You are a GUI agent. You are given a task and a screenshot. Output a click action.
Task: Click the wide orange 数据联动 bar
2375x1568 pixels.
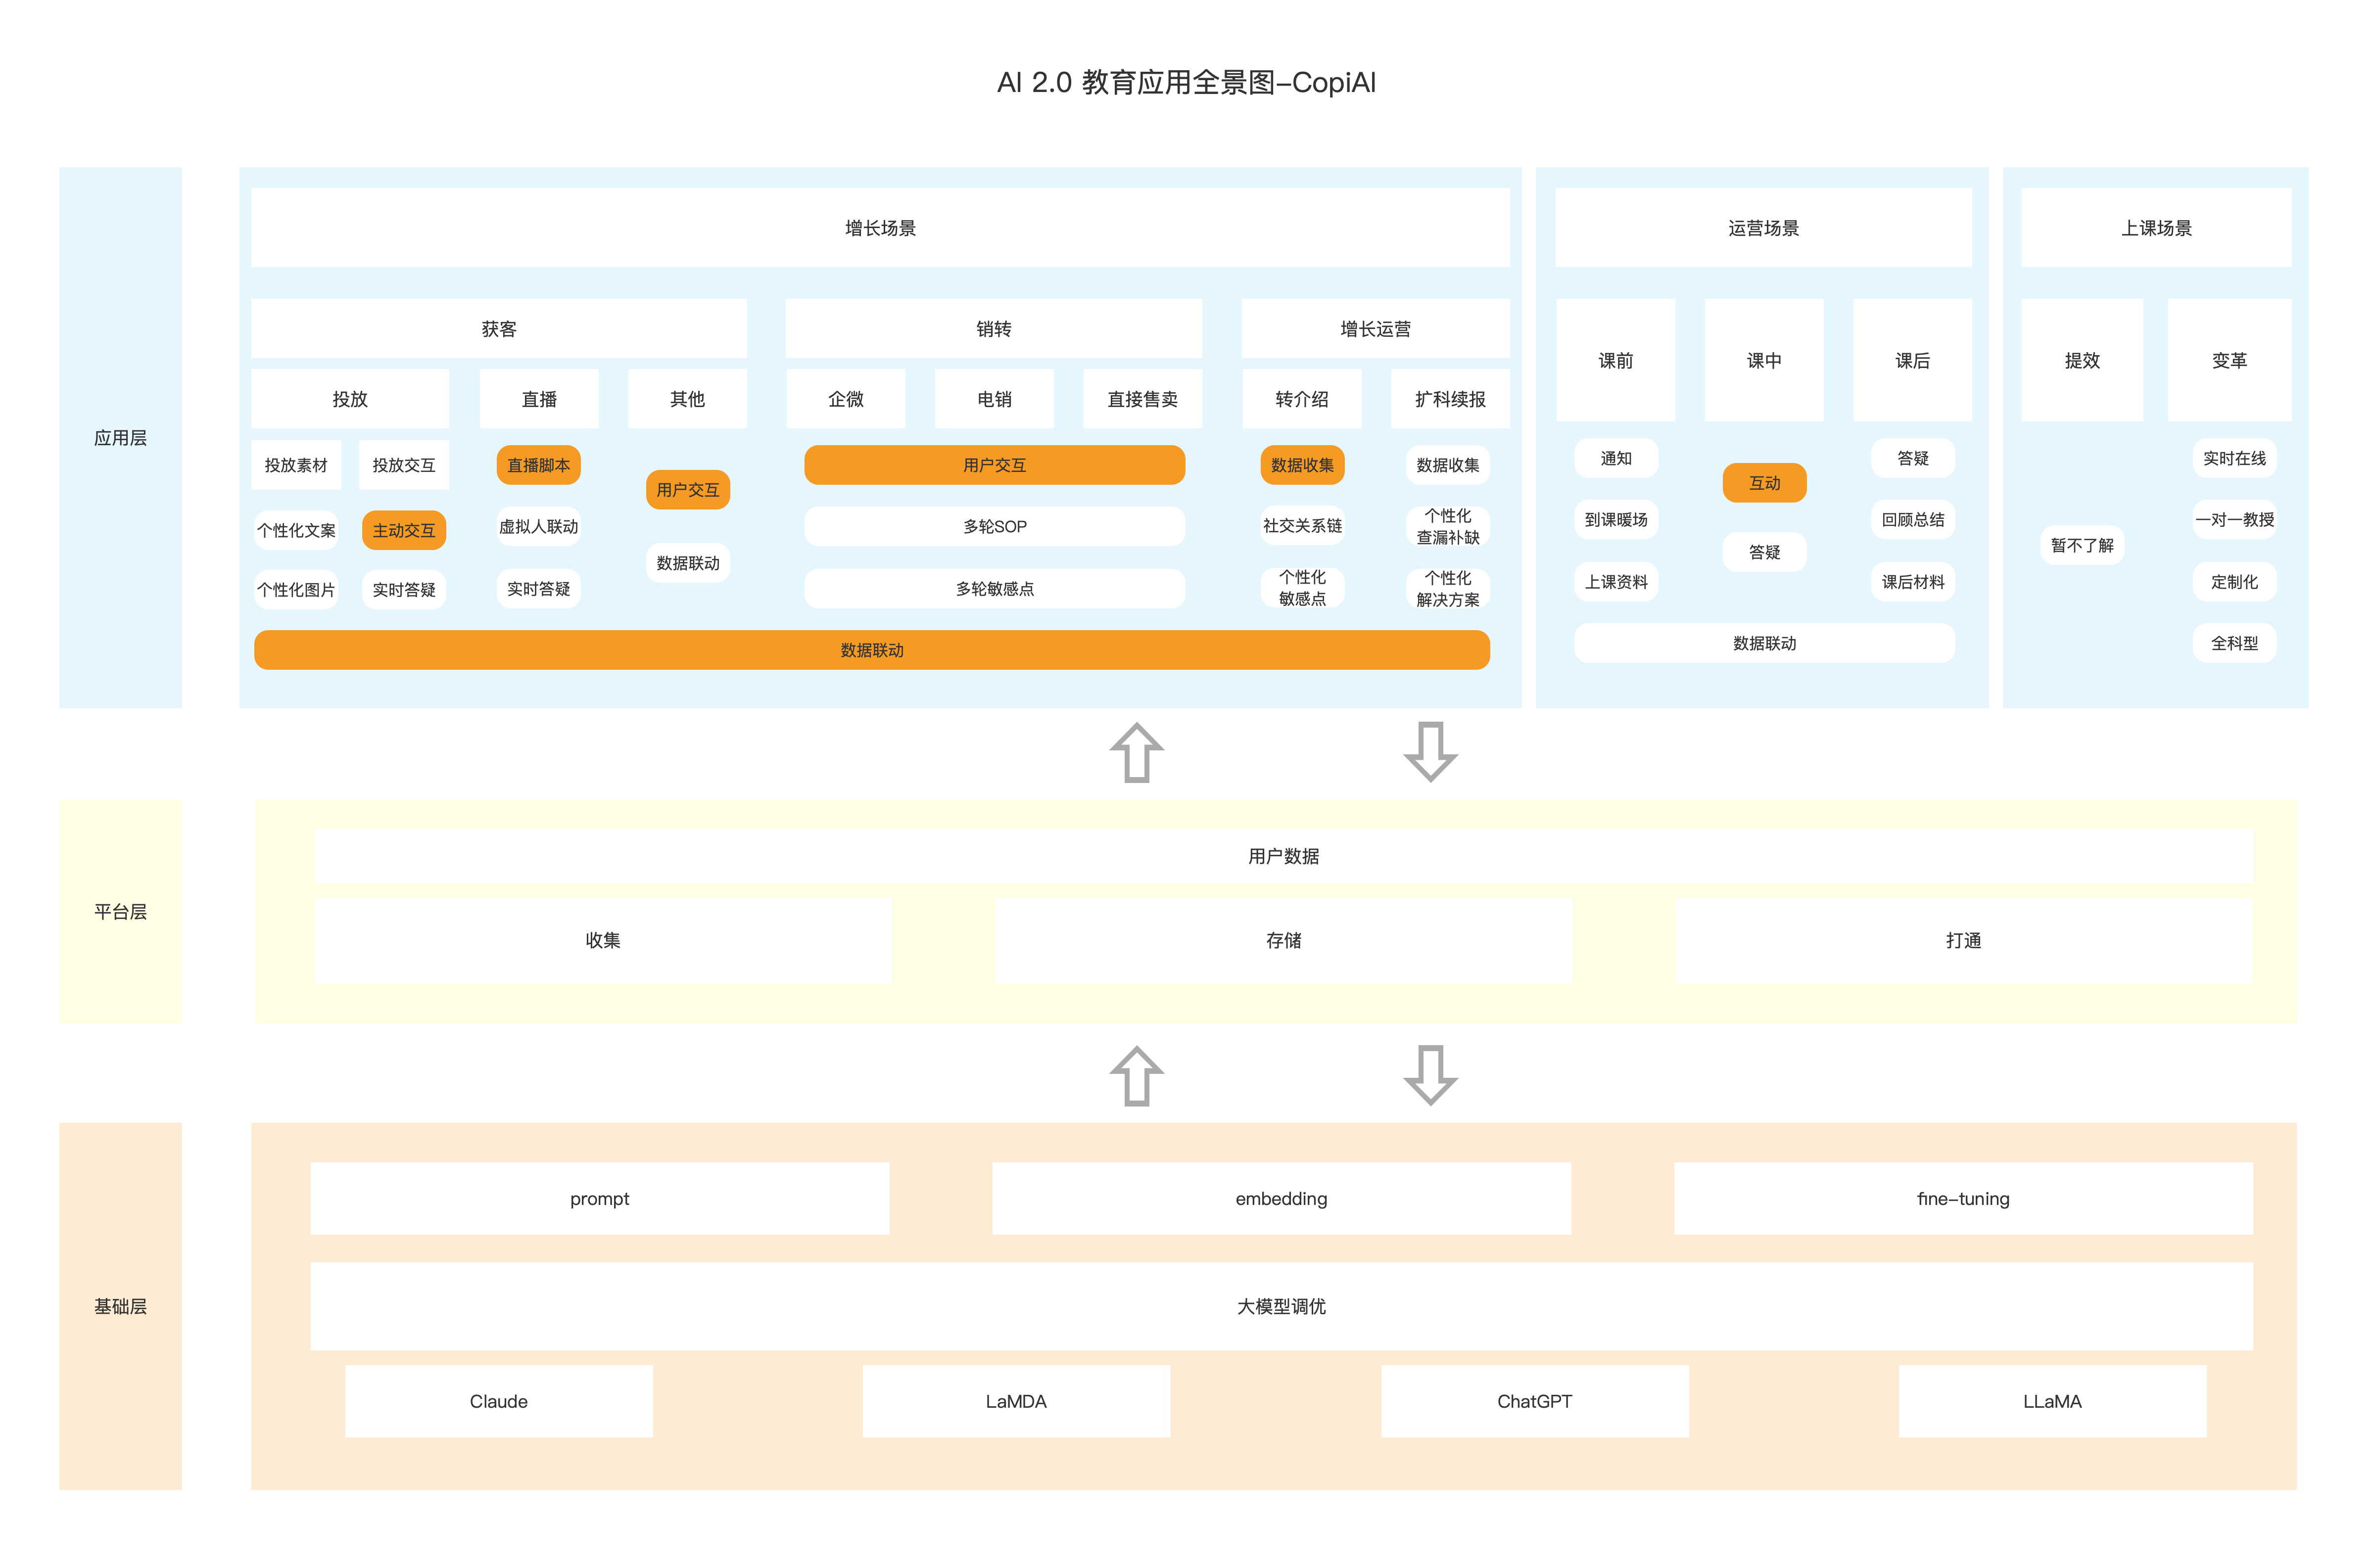(871, 650)
